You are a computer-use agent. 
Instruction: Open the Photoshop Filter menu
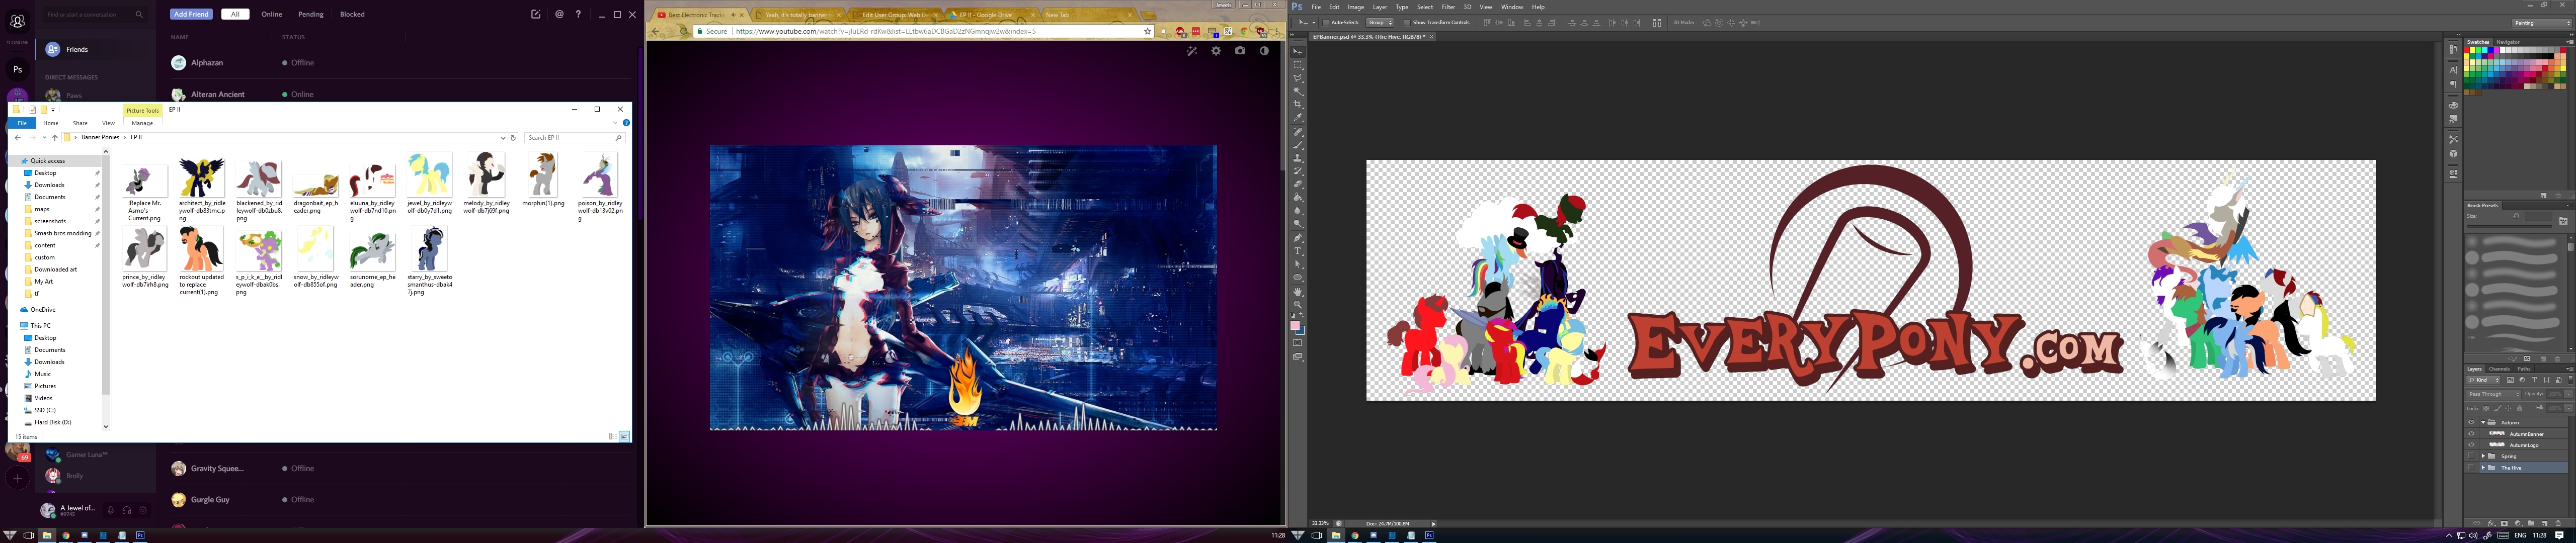tap(1448, 7)
